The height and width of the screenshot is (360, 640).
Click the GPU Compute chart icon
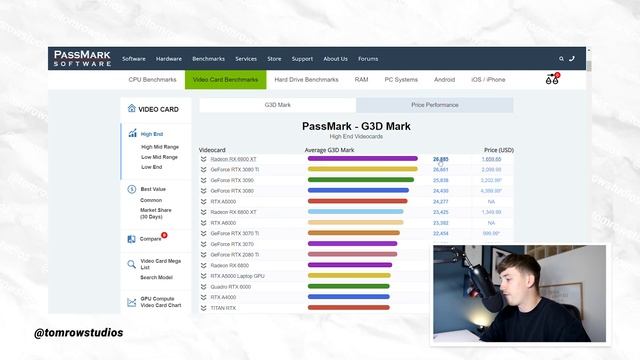coord(131,302)
